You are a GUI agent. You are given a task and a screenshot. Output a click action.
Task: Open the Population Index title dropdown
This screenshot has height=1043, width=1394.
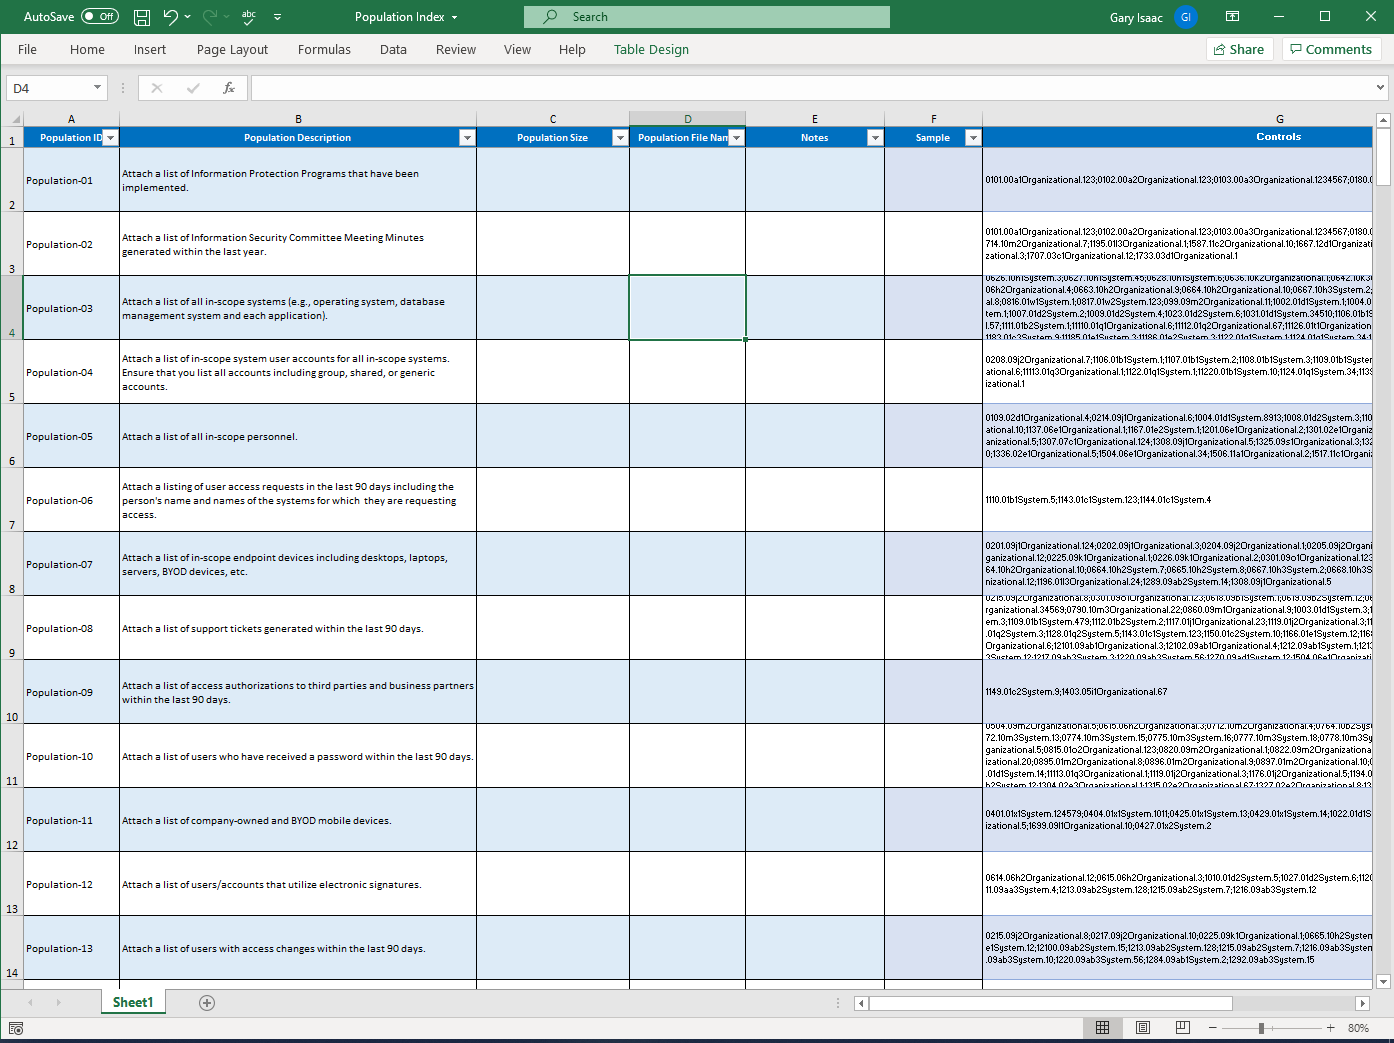[454, 17]
